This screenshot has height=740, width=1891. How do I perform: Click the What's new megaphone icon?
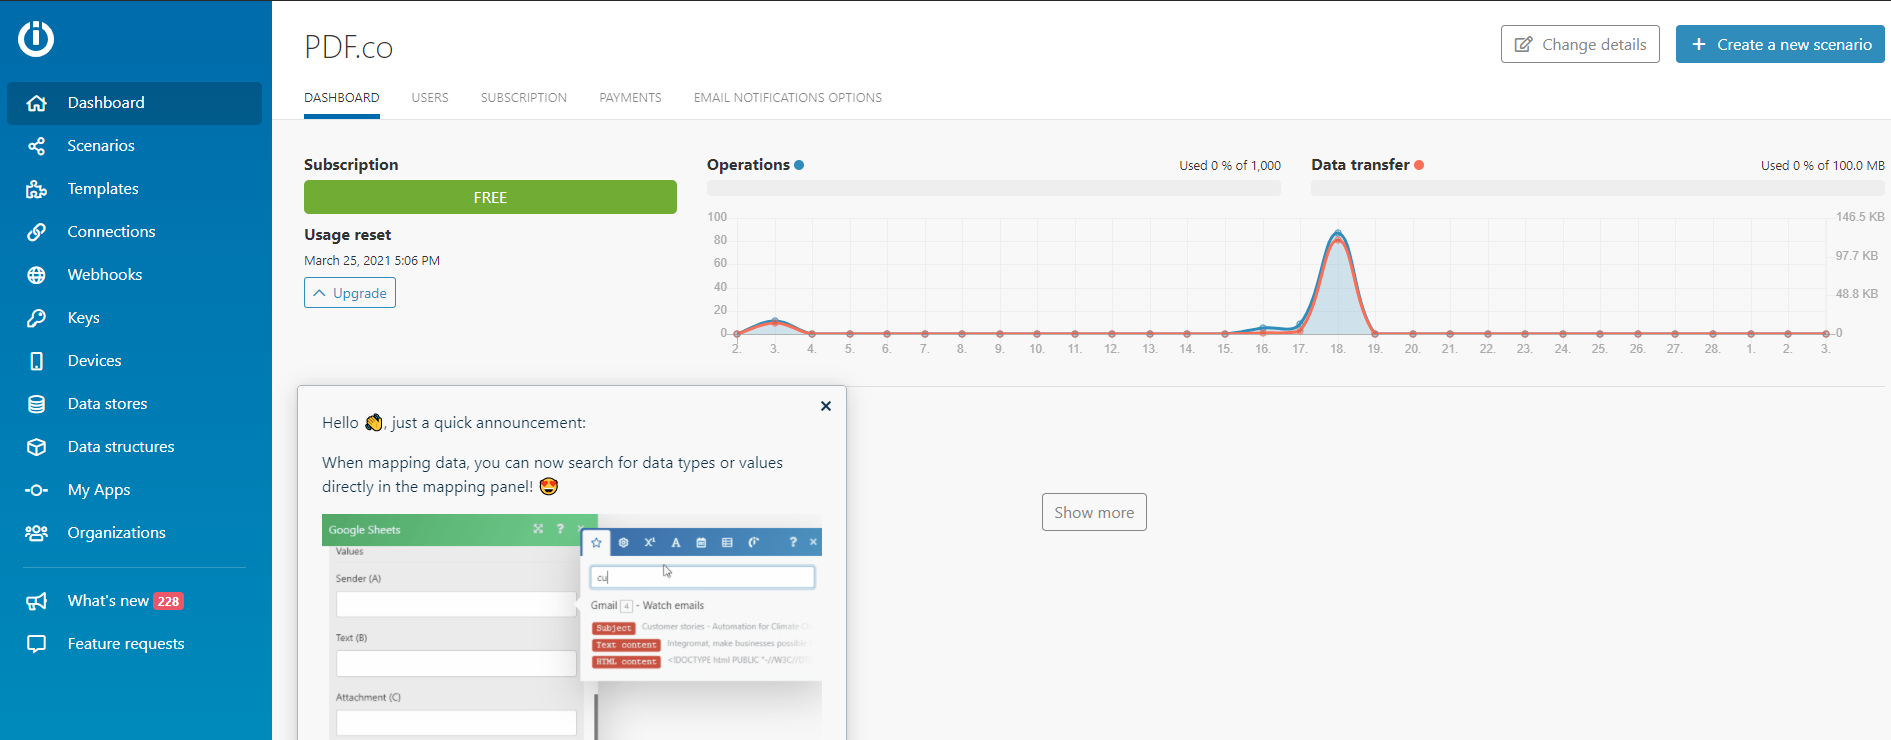point(37,601)
